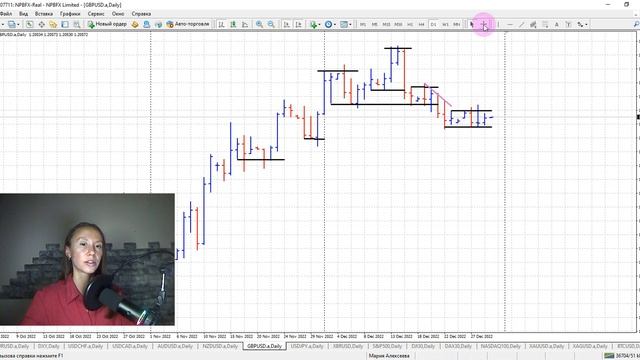The width and height of the screenshot is (640, 360).
Task: Switch to the XAUUSD.a,Daily chart tab
Action: tap(546, 346)
